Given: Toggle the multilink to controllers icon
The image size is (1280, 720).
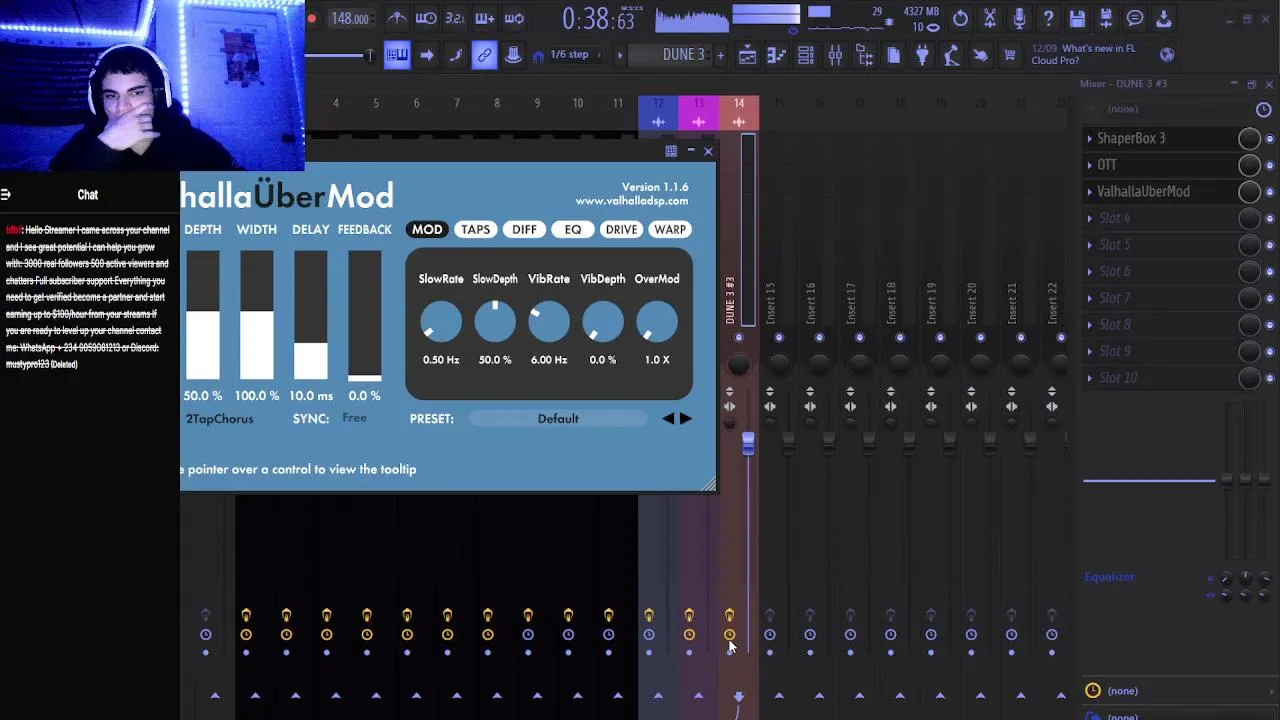Looking at the screenshot, I should [x=485, y=55].
